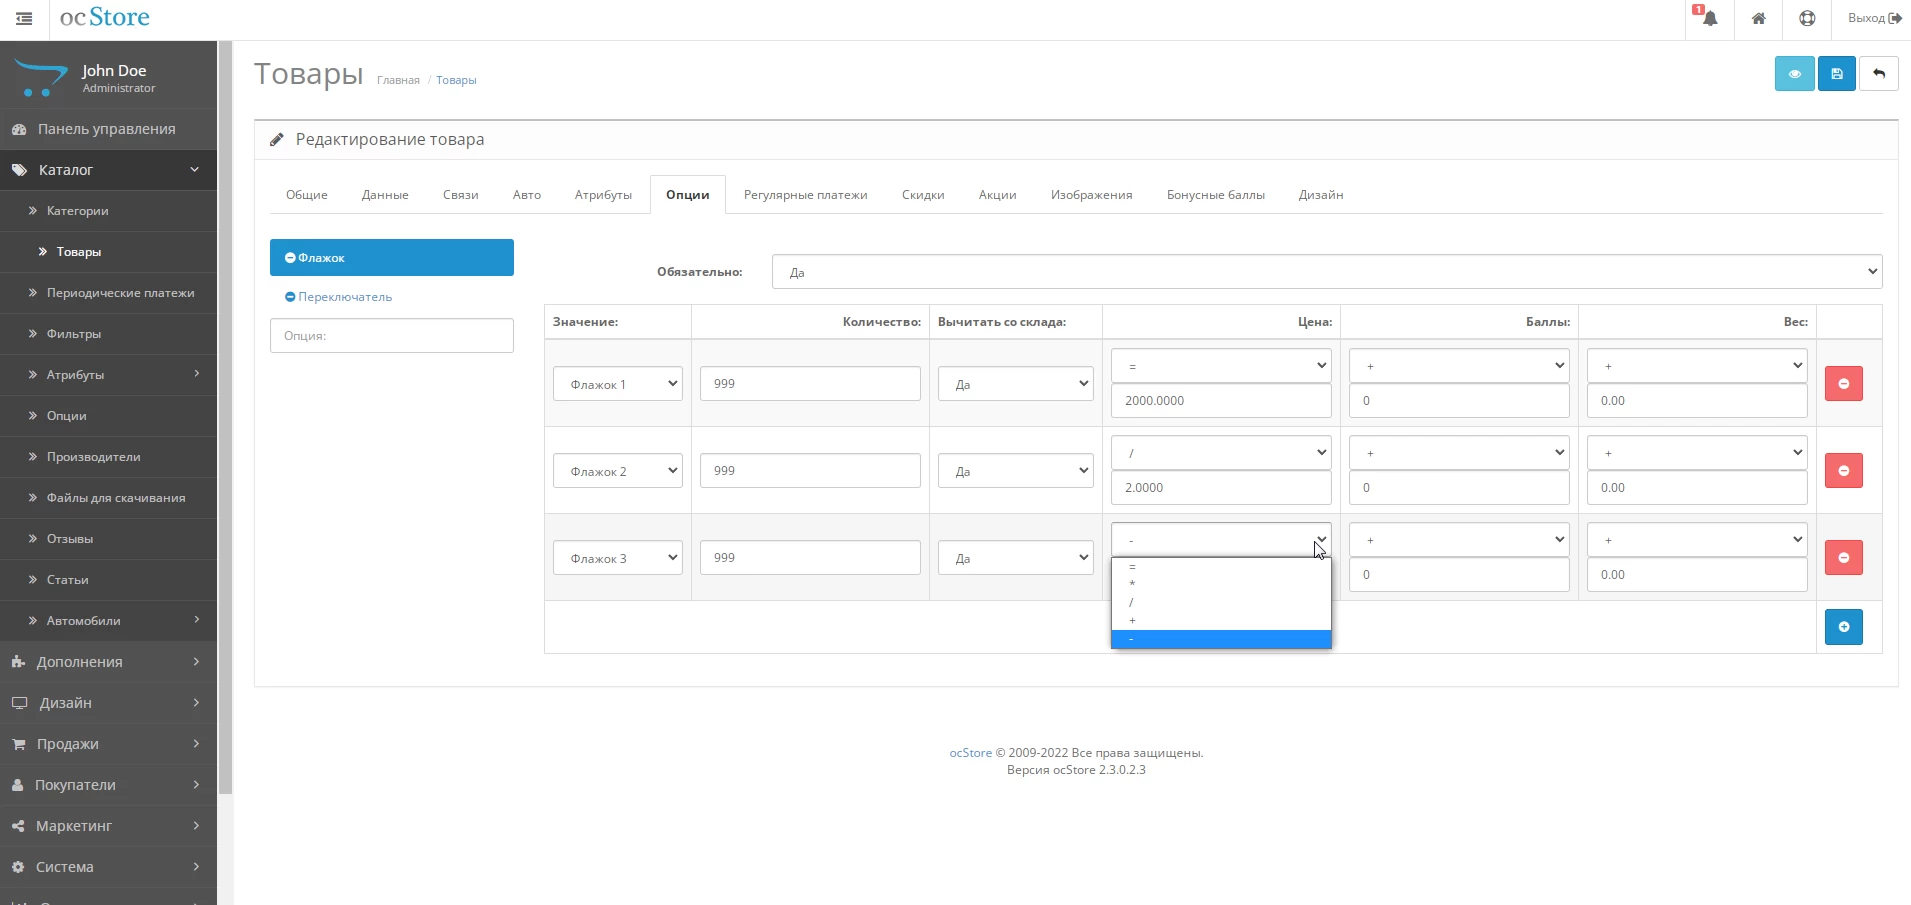Open the Флажок 2 value dropdown
The image size is (1911, 905).
pyautogui.click(x=617, y=471)
